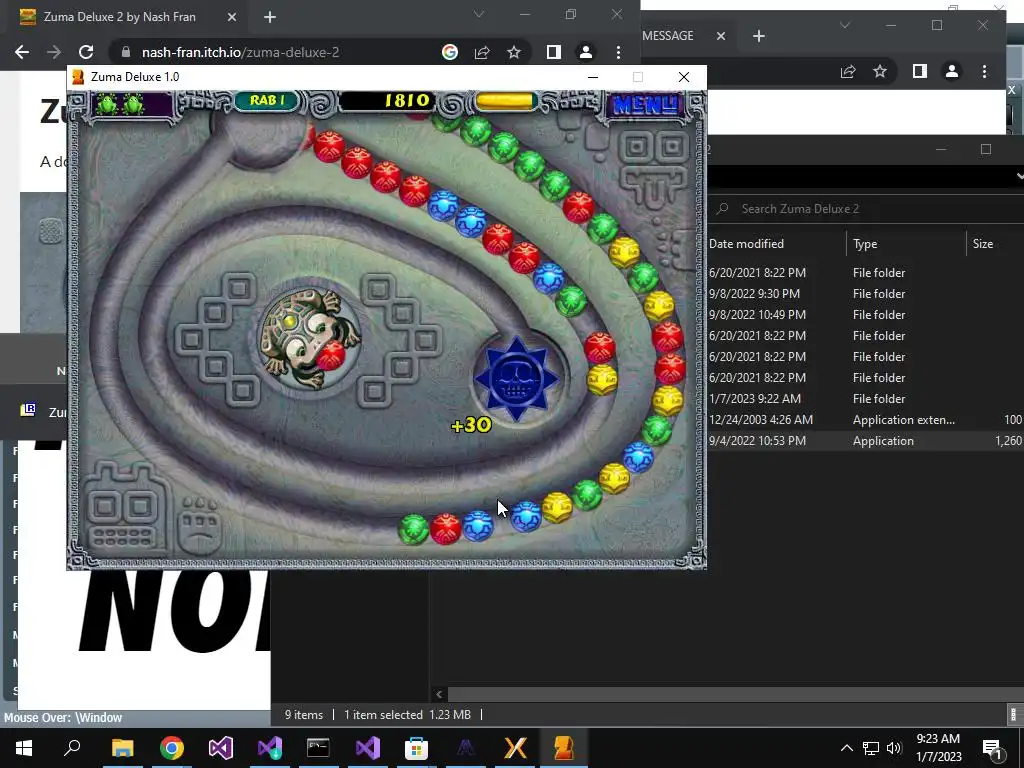The width and height of the screenshot is (1024, 768).
Task: Select the 9/4/2022 10:53 PM Application row
Action: click(866, 441)
